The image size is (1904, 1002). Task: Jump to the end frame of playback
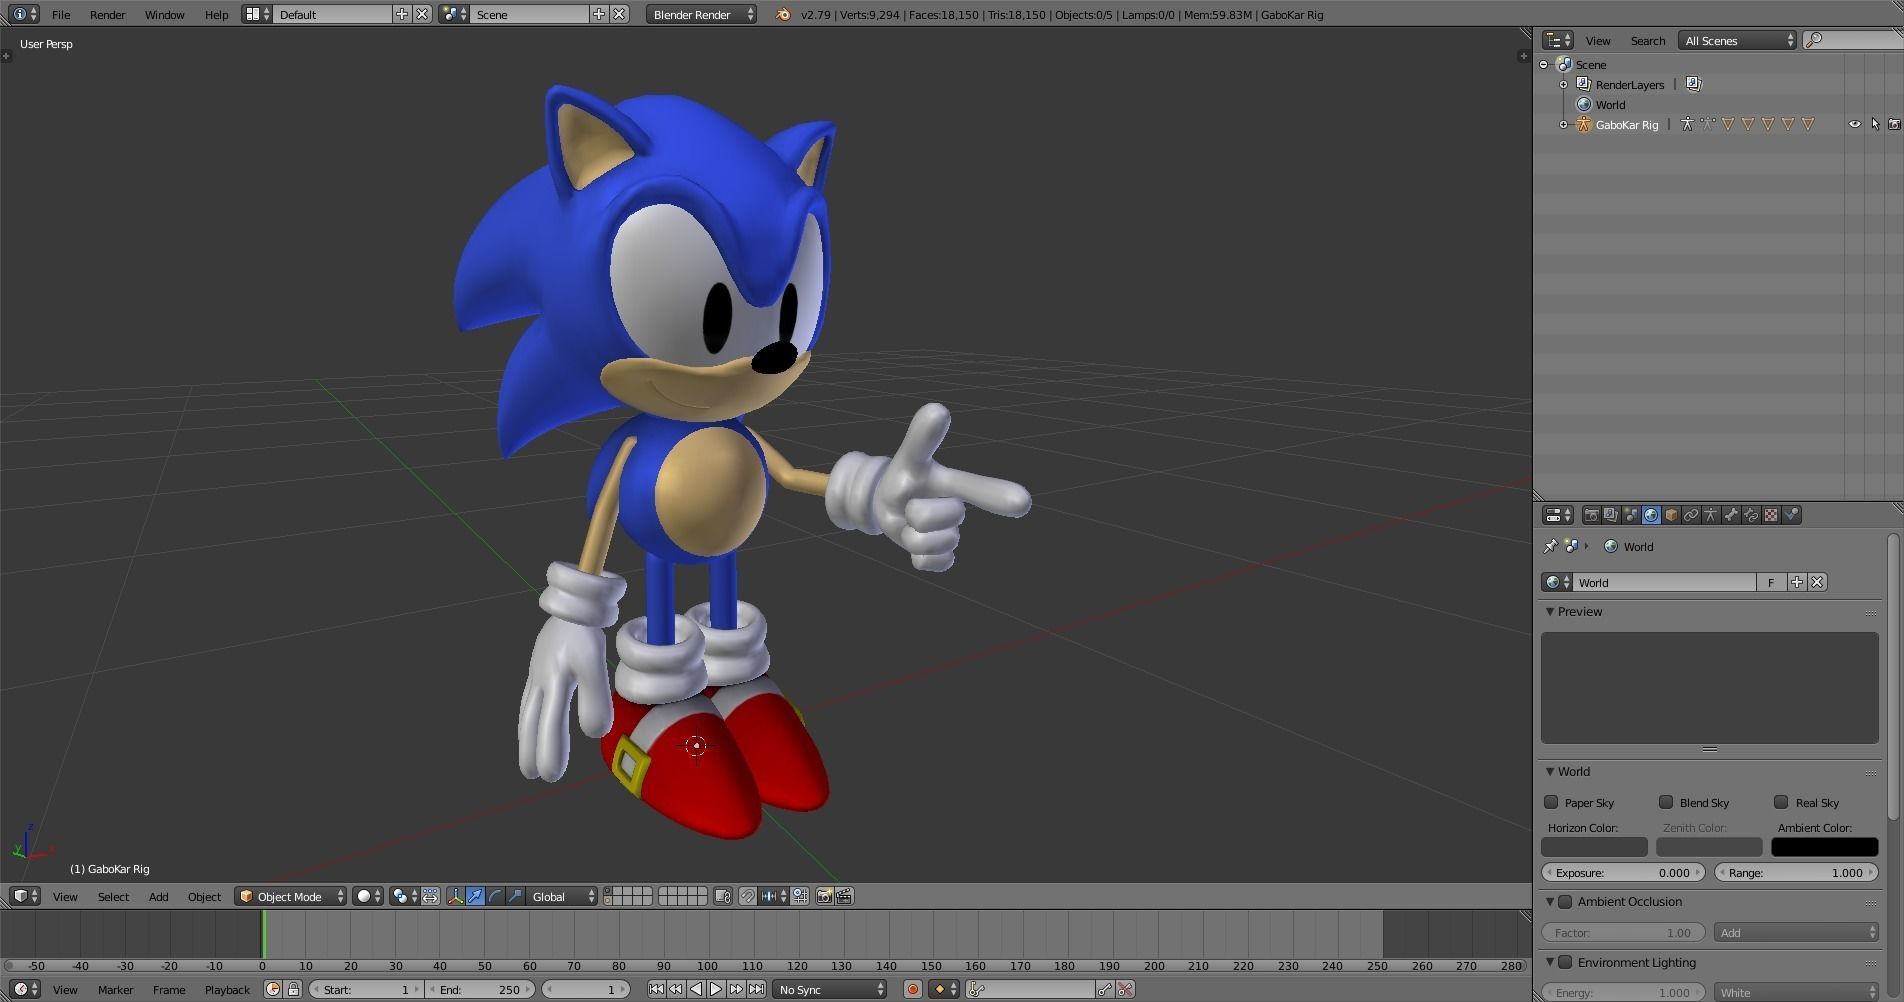(757, 989)
